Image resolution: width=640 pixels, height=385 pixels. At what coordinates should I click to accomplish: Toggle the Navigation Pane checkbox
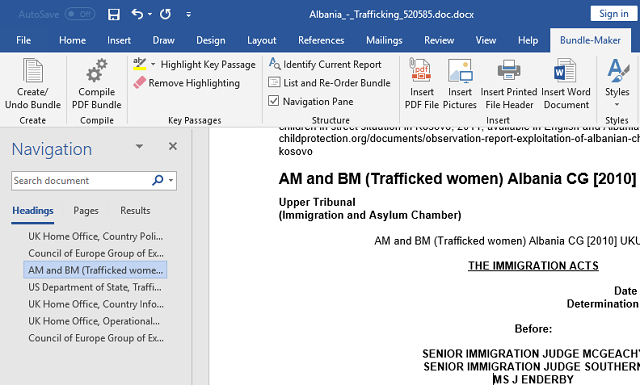click(273, 101)
